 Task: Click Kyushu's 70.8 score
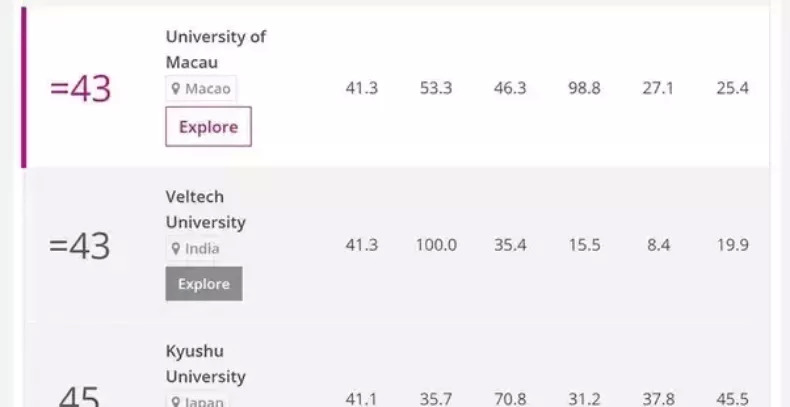[x=510, y=399]
